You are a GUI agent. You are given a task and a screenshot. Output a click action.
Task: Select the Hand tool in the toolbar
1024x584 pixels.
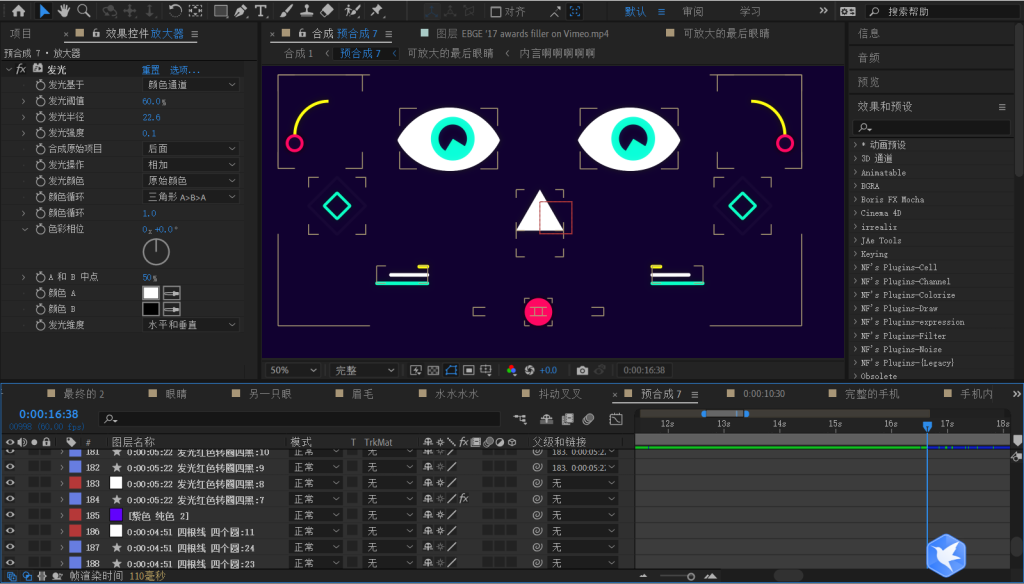click(x=64, y=11)
